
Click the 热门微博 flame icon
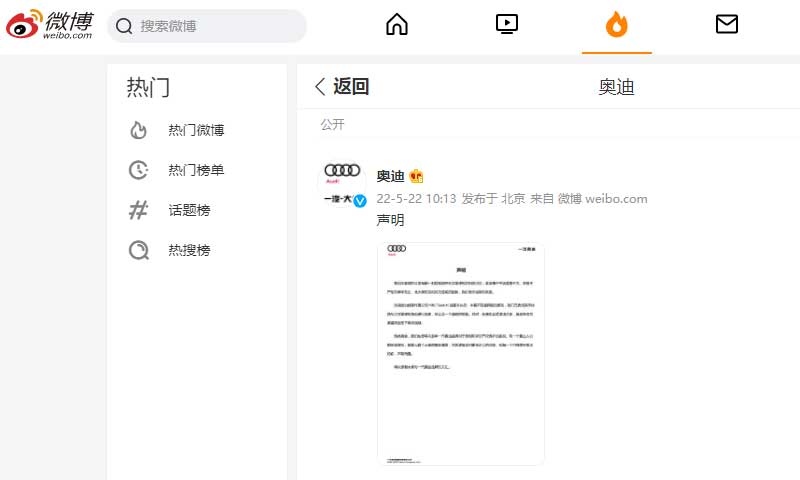pos(138,130)
